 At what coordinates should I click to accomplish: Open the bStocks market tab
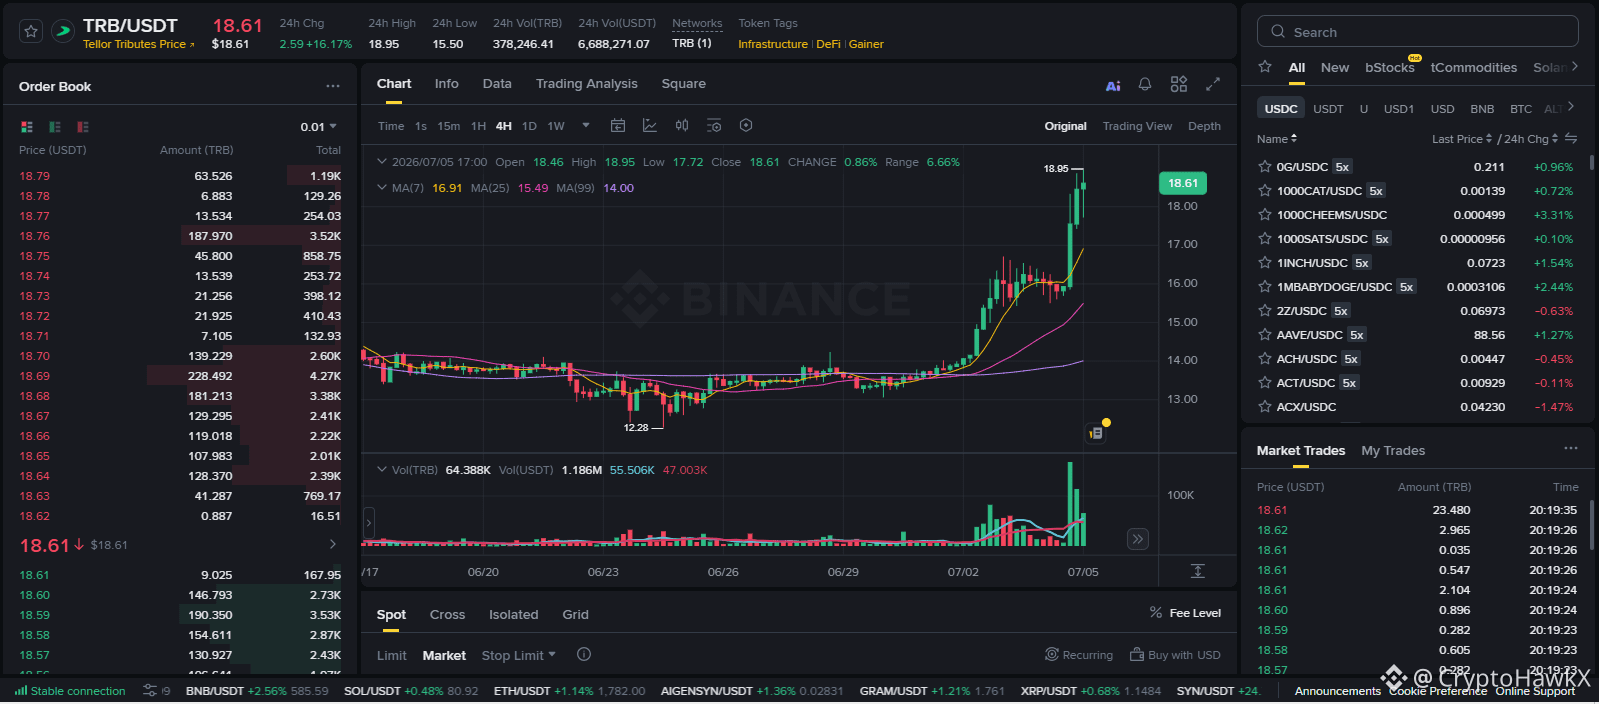tap(1389, 68)
